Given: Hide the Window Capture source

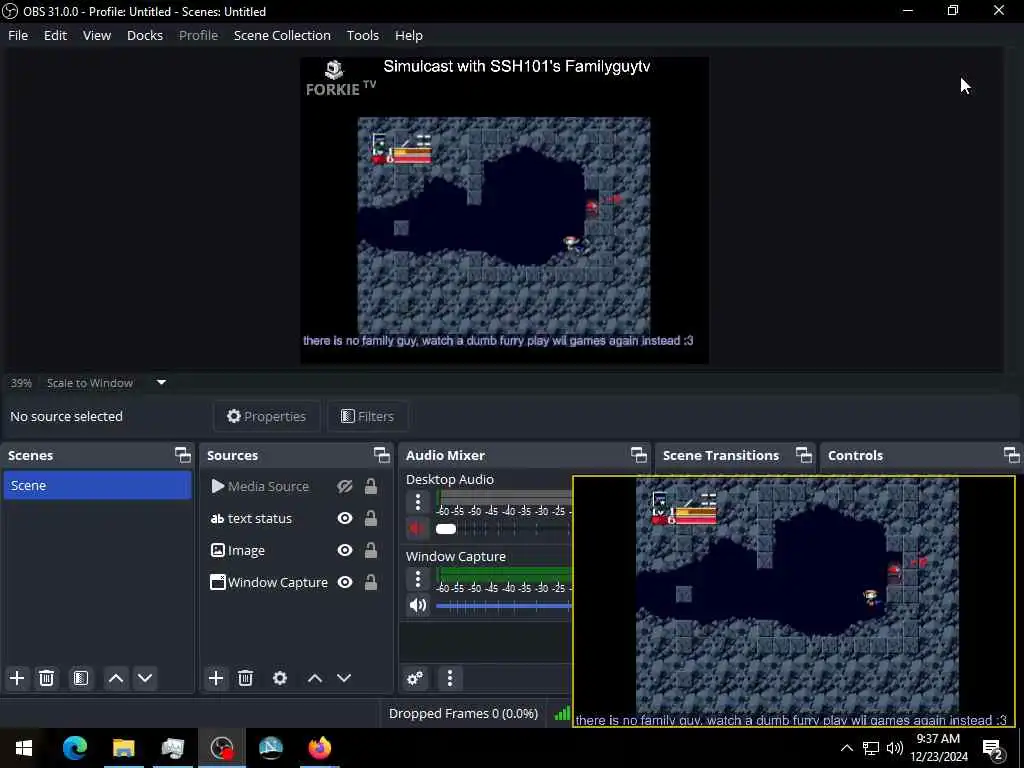Looking at the screenshot, I should point(345,582).
